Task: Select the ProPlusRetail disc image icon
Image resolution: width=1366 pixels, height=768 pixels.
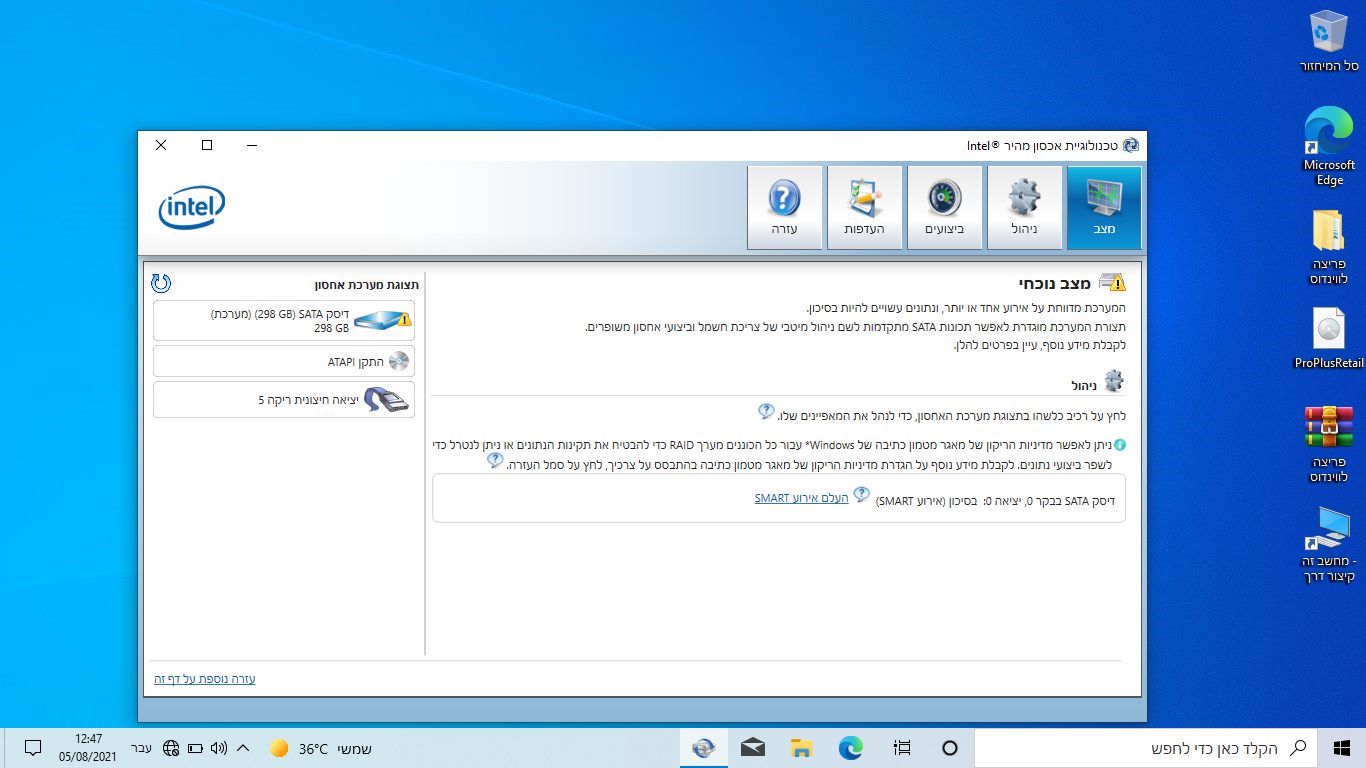Action: [1329, 340]
